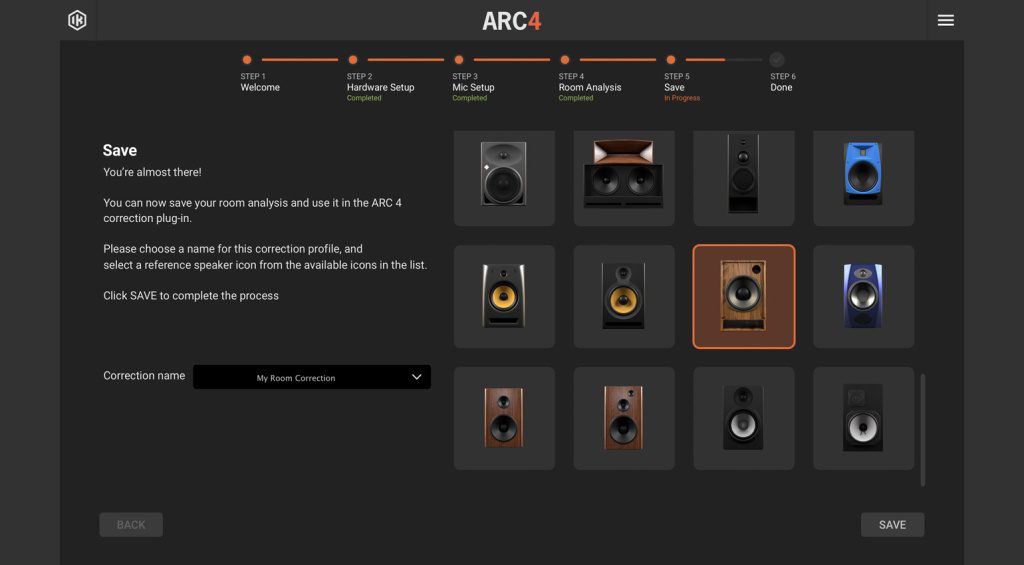
Task: Open Step 4 Room Analysis
Action: point(565,60)
